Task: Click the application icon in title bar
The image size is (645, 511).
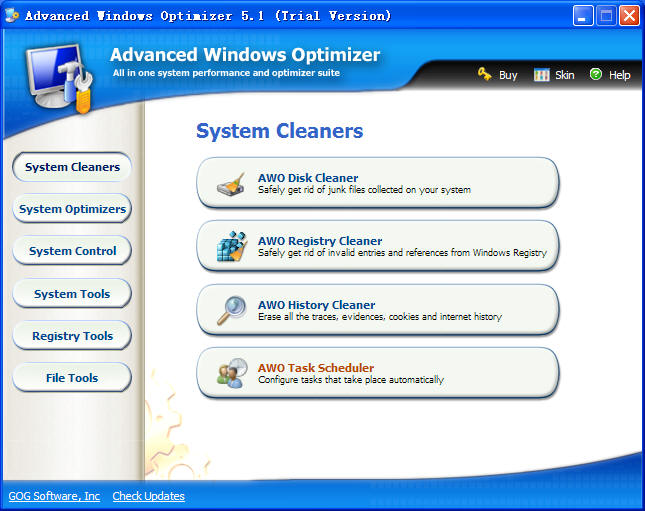Action: 12,16
